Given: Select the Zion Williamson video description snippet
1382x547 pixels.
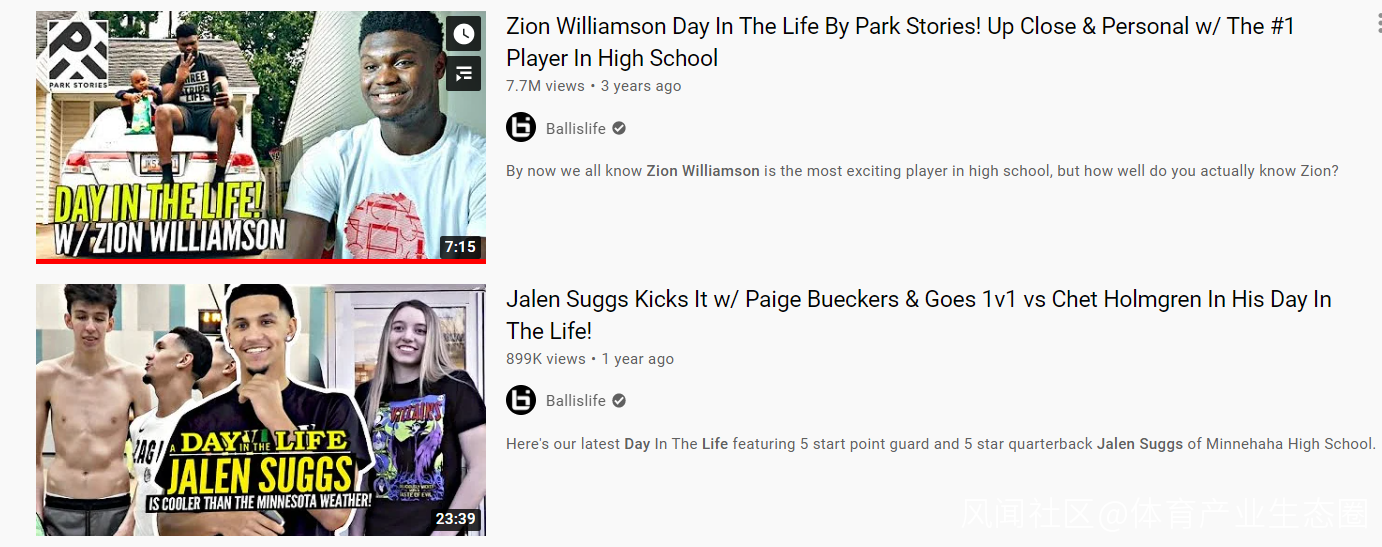Looking at the screenshot, I should 922,171.
